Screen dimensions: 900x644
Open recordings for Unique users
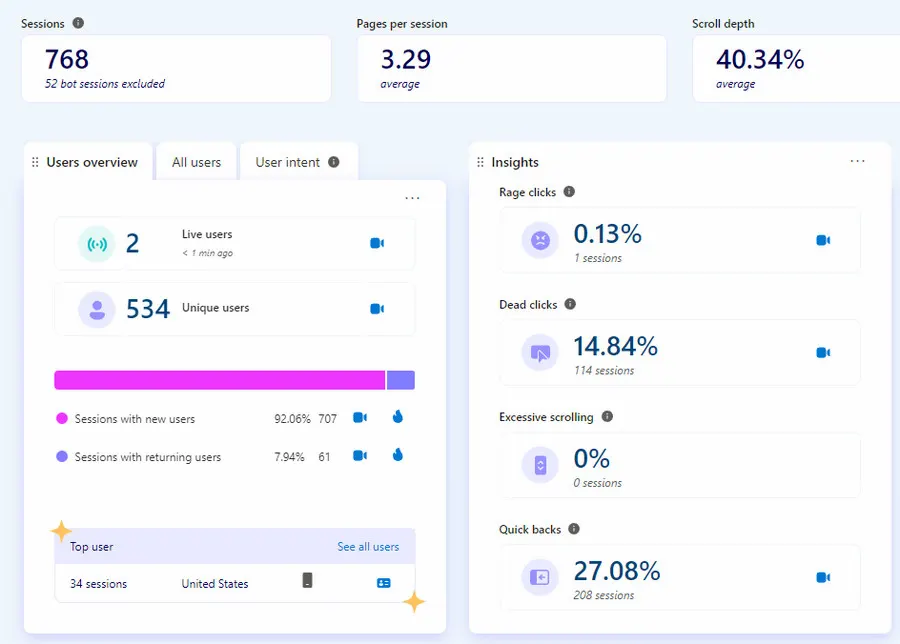377,309
